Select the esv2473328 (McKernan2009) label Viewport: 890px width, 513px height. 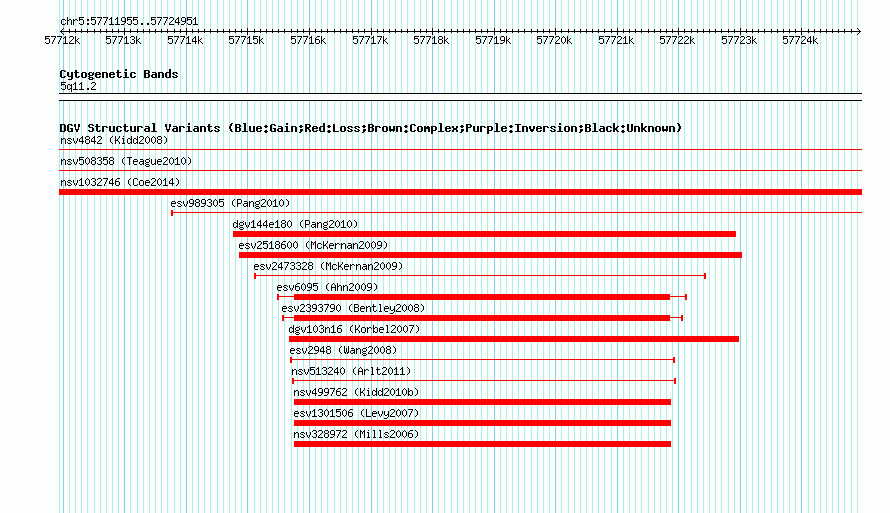(328, 266)
